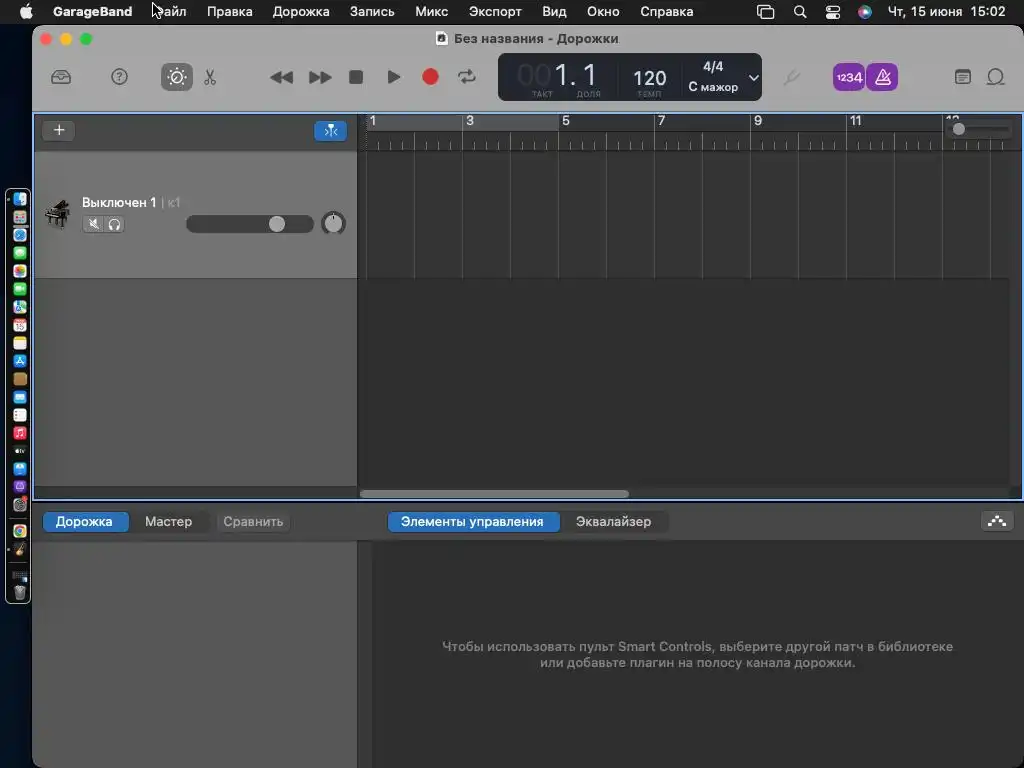Screen dimensions: 1024x768
Task: Click the track volume slider knob
Action: click(277, 224)
